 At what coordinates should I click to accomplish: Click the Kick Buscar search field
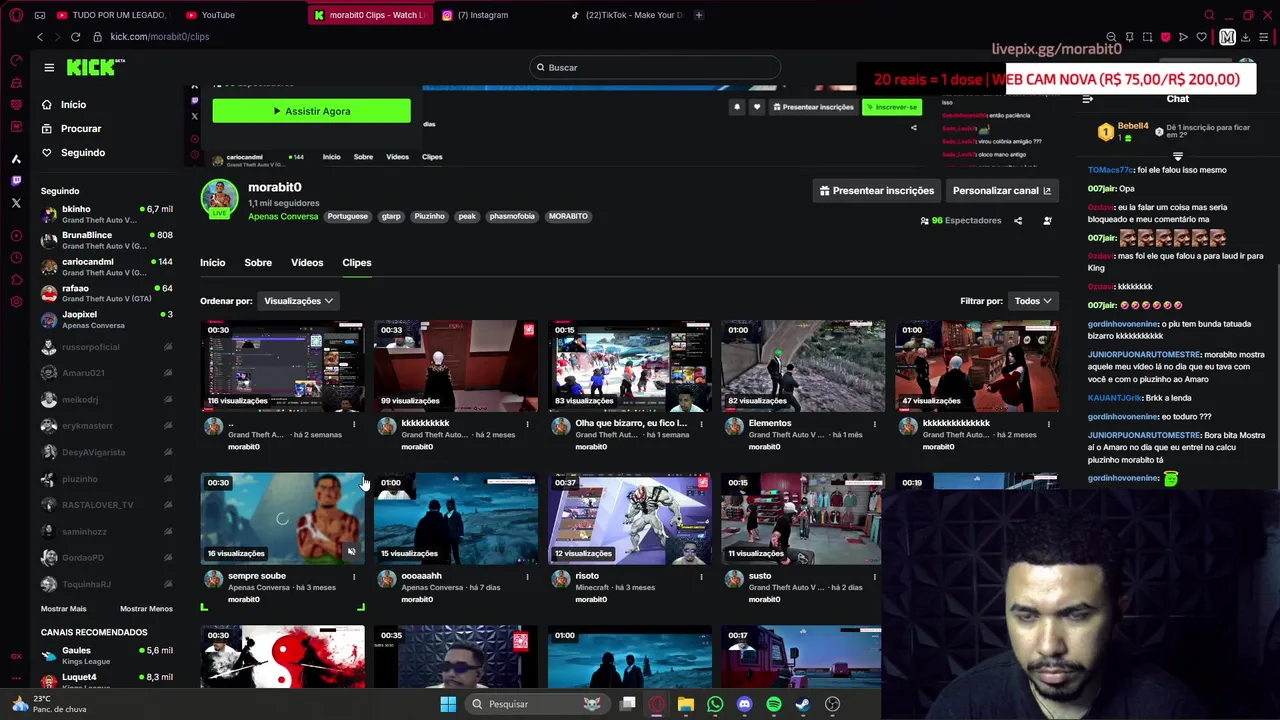coord(655,67)
